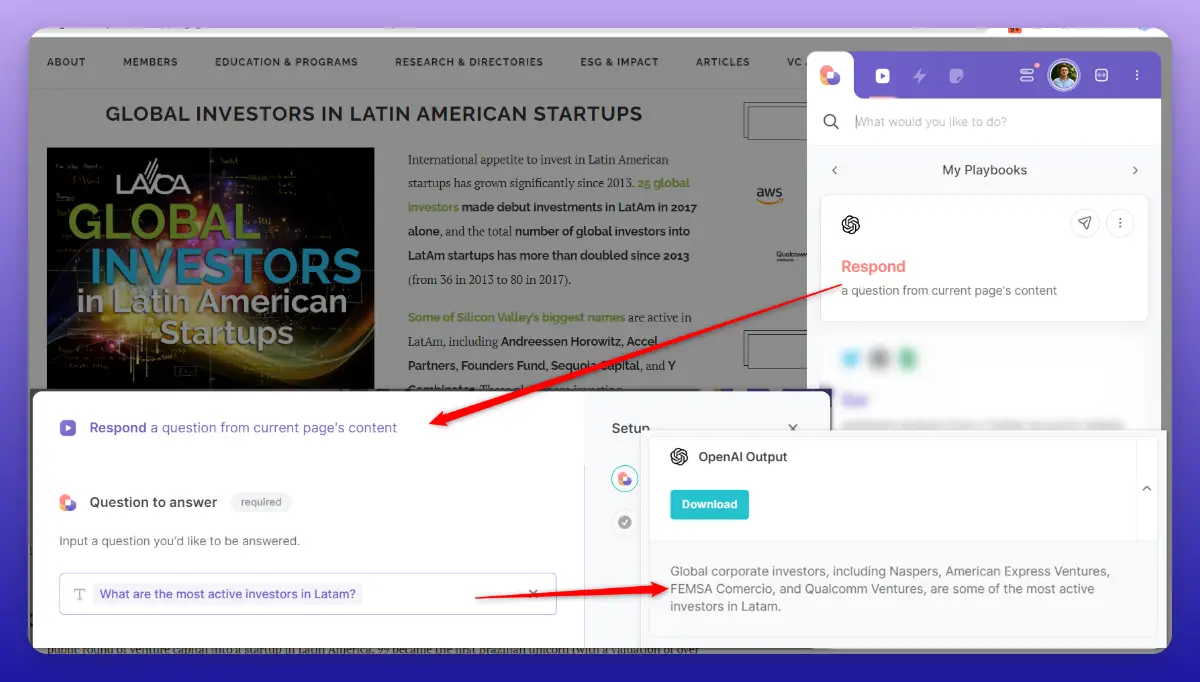This screenshot has height=682, width=1200.
Task: Open the activity toggles icon with notification dot
Action: click(x=1027, y=75)
